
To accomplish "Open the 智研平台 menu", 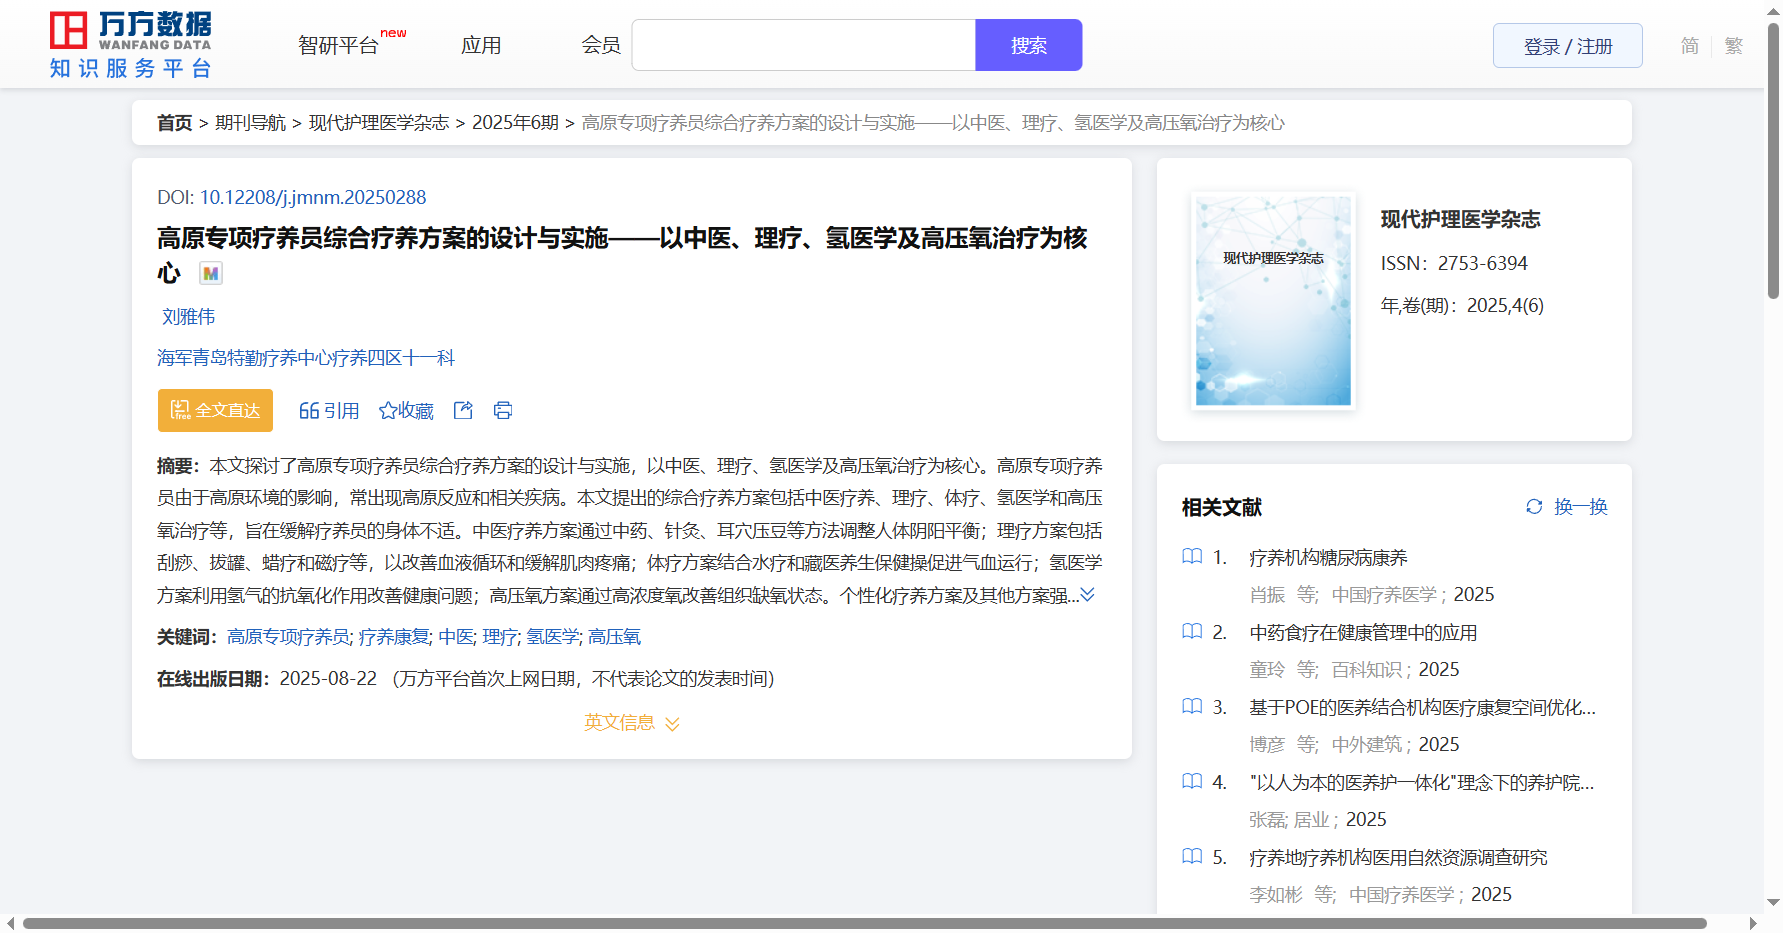I will pos(339,46).
